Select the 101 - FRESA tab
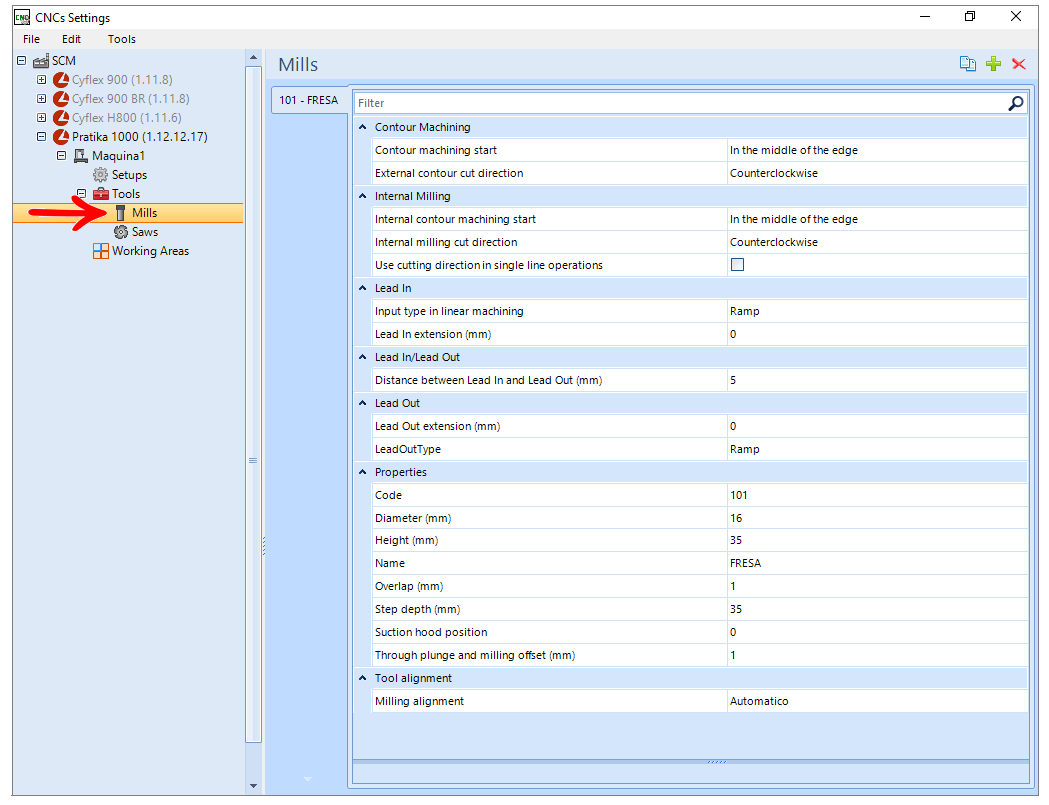1049x805 pixels. point(308,100)
